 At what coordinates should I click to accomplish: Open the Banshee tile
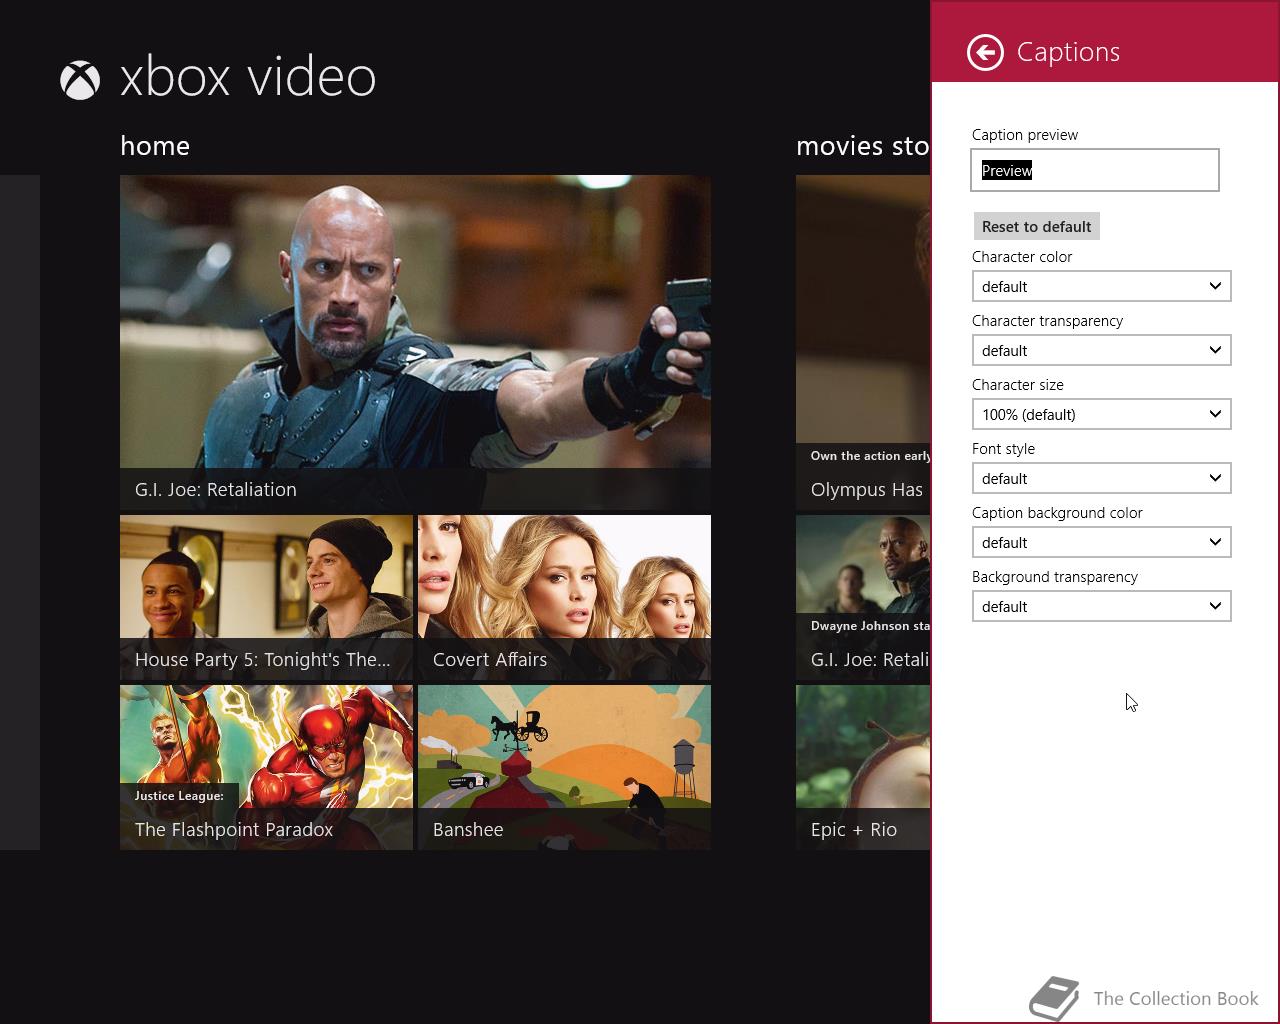[564, 768]
